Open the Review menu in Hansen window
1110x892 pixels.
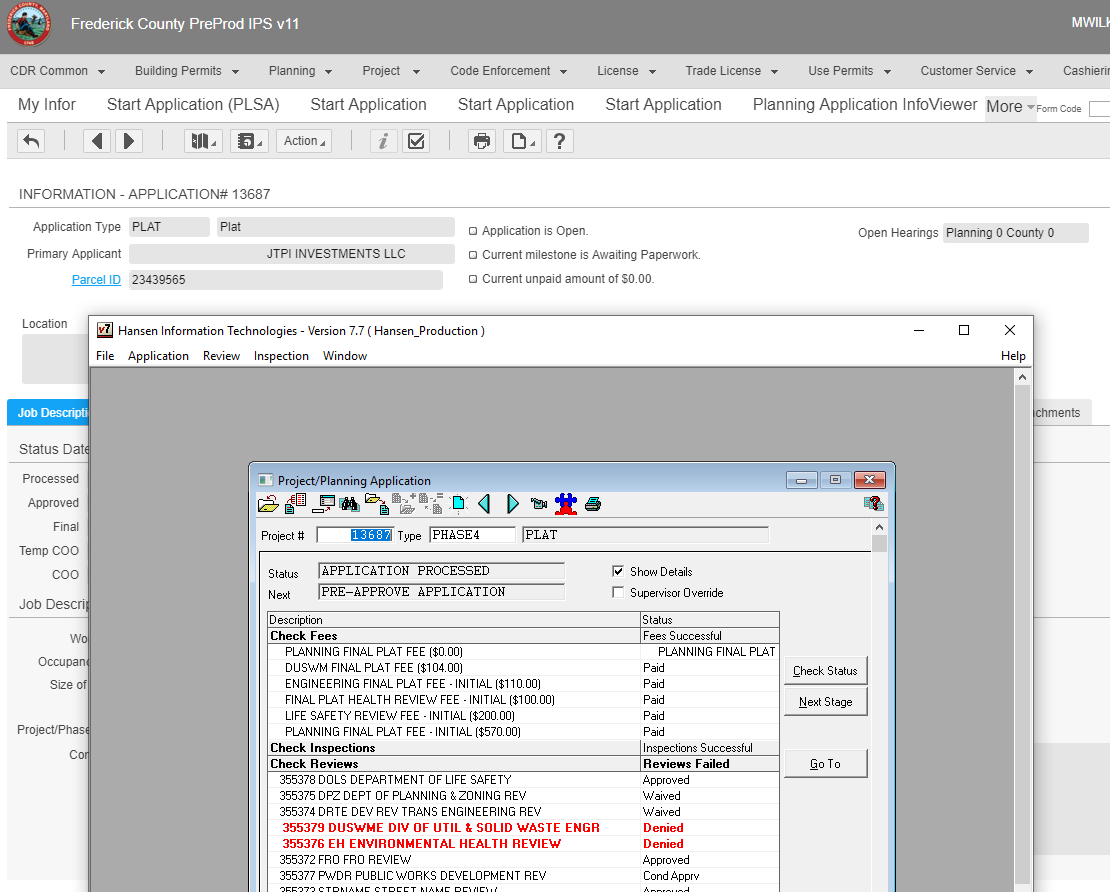(x=221, y=355)
